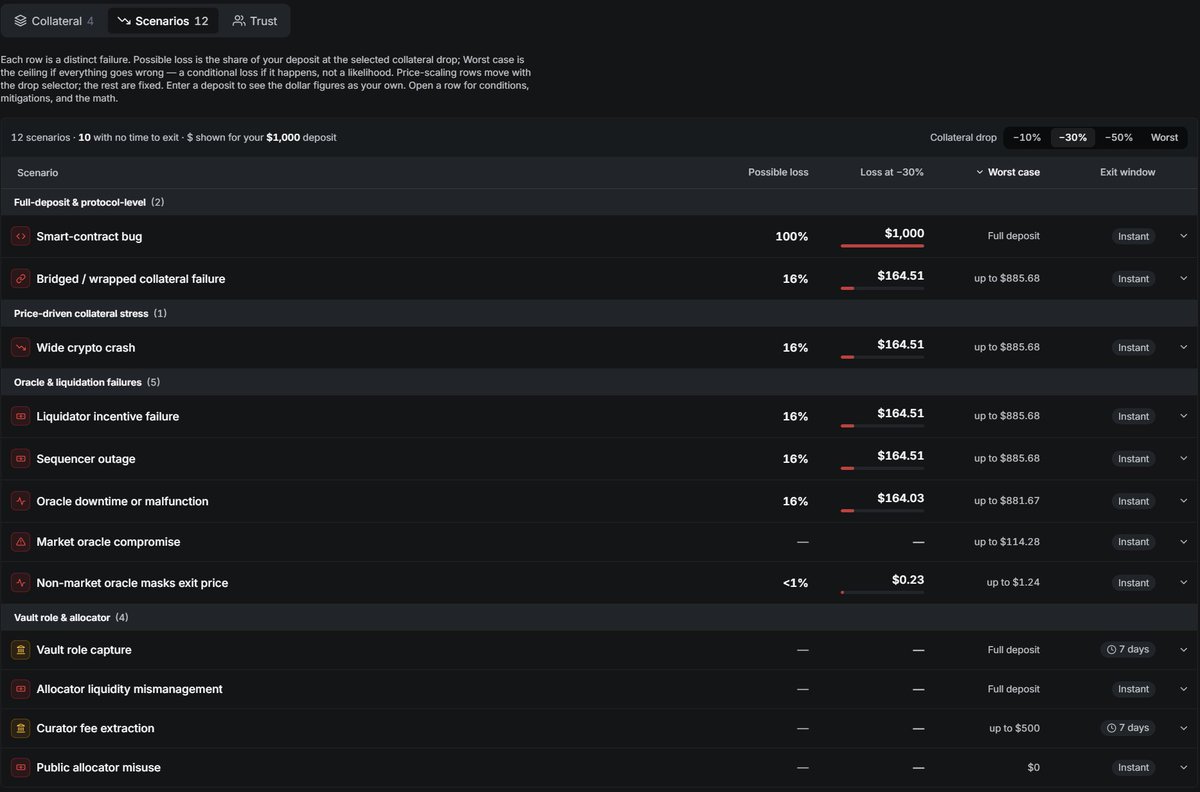
Task: Expand the Oracle downtime or malfunction chevron
Action: 1183,500
